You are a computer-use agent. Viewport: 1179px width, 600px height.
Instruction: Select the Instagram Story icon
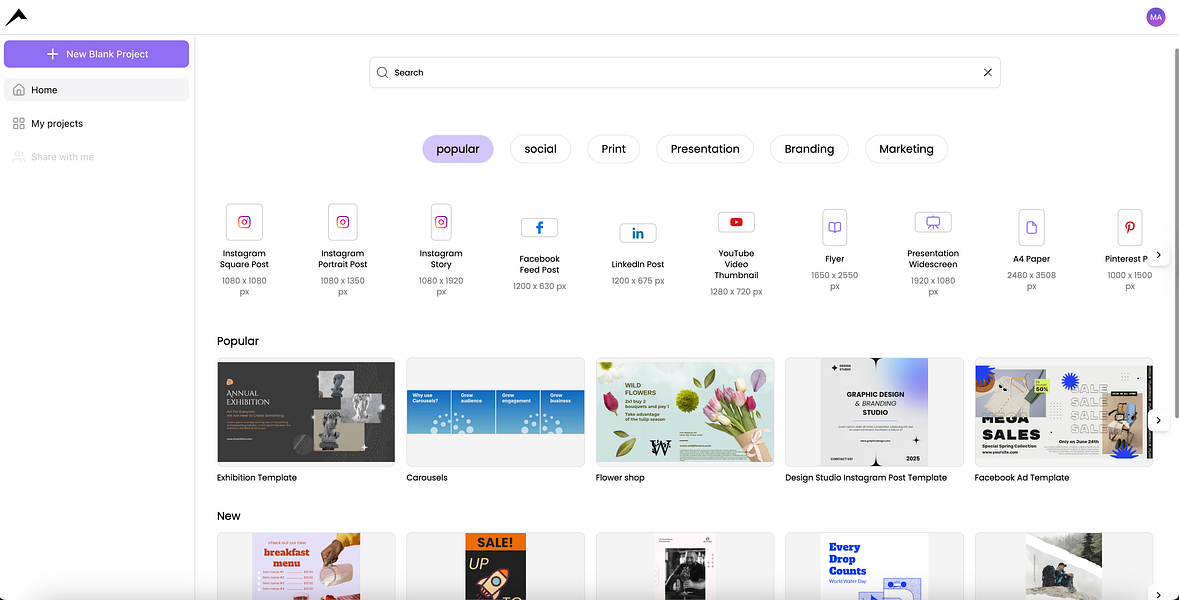pyautogui.click(x=441, y=222)
